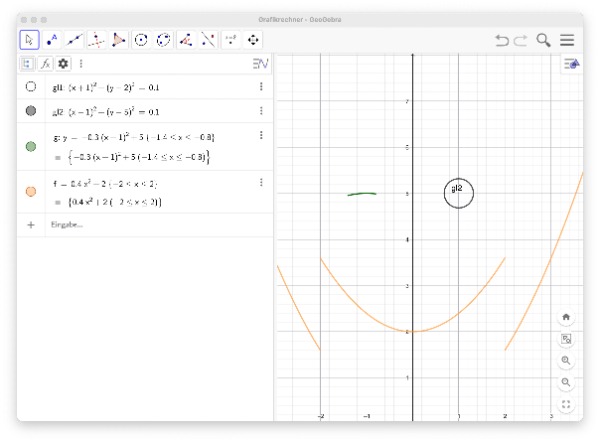This screenshot has width=600, height=442.
Task: Select the gl1 equation text
Action: point(106,87)
